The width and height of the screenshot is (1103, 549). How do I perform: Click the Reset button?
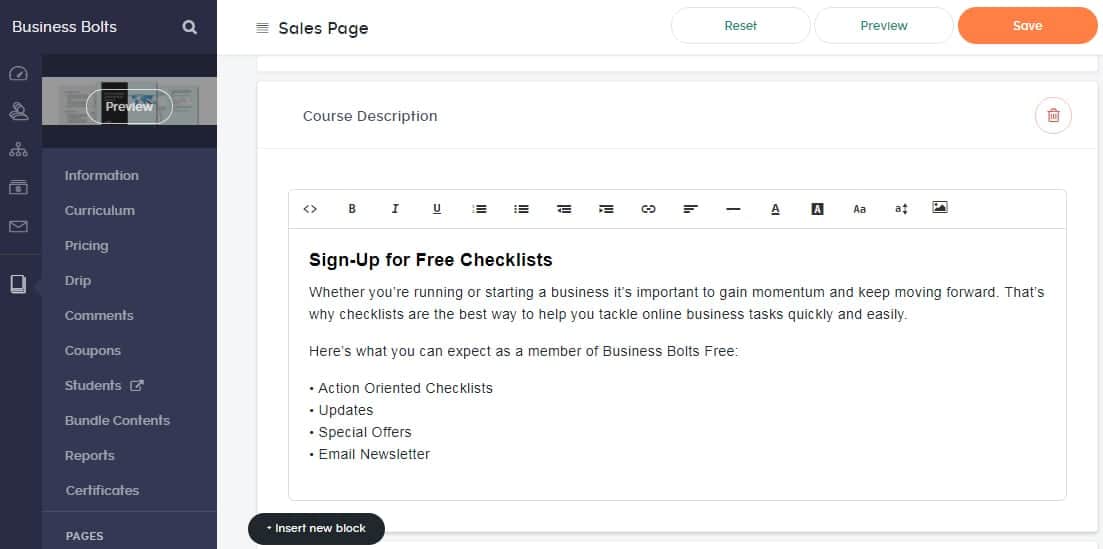(740, 26)
